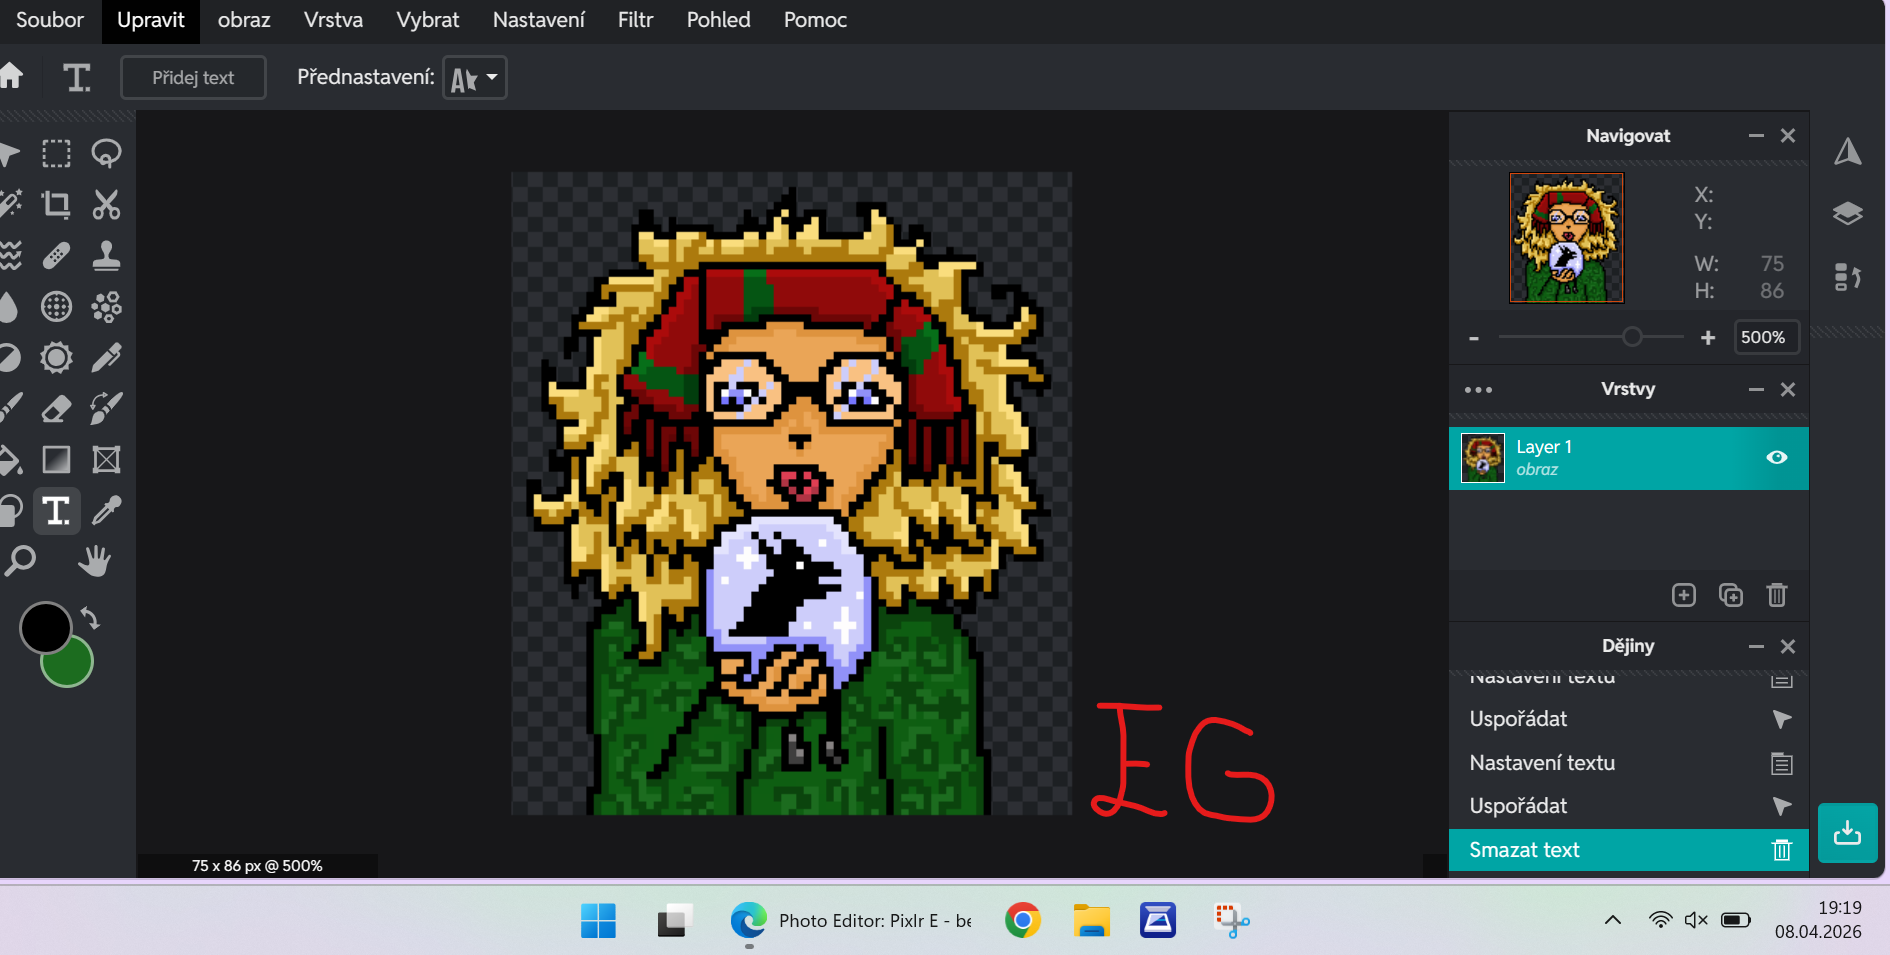This screenshot has height=955, width=1890.
Task: Choose the Clone Stamp tool
Action: [x=106, y=256]
